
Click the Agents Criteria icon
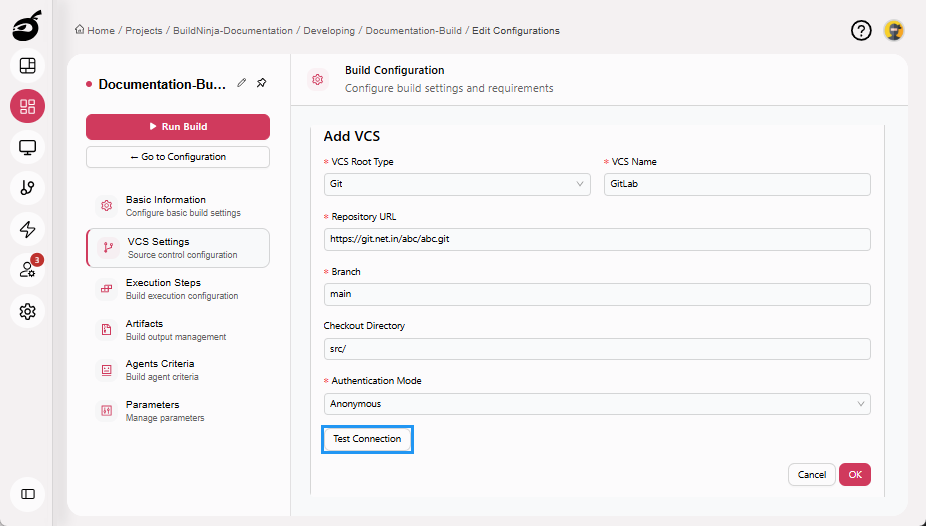tap(106, 370)
